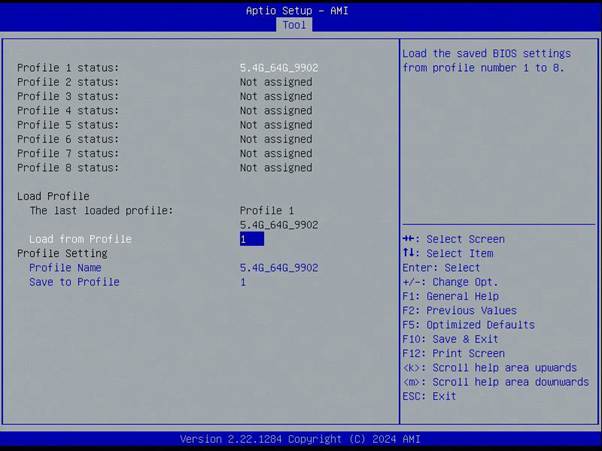602x451 pixels.
Task: Click the Load from Profile label
Action: click(x=80, y=239)
